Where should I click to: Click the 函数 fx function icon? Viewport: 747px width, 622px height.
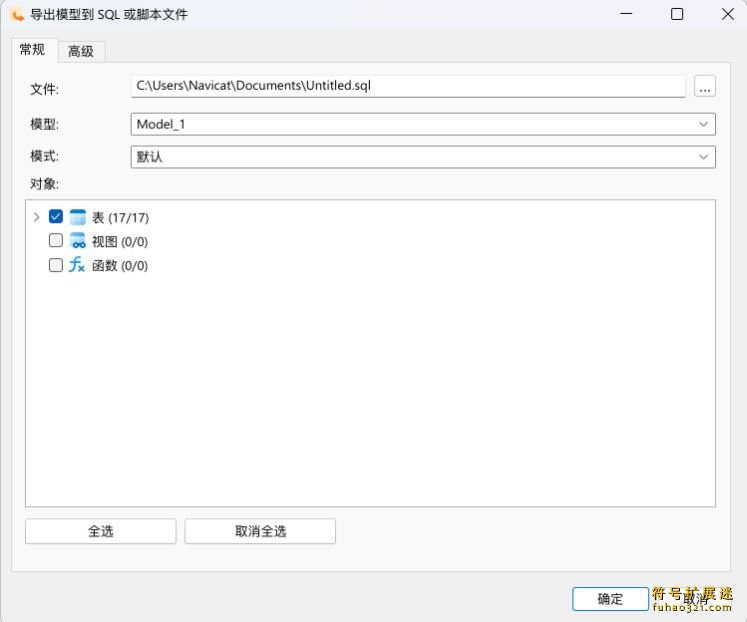tap(77, 265)
